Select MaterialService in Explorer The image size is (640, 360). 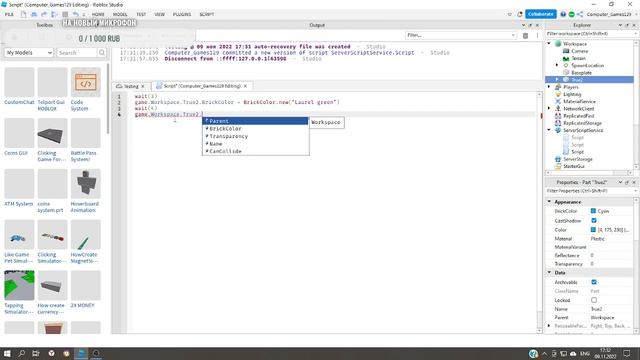pyautogui.click(x=579, y=101)
